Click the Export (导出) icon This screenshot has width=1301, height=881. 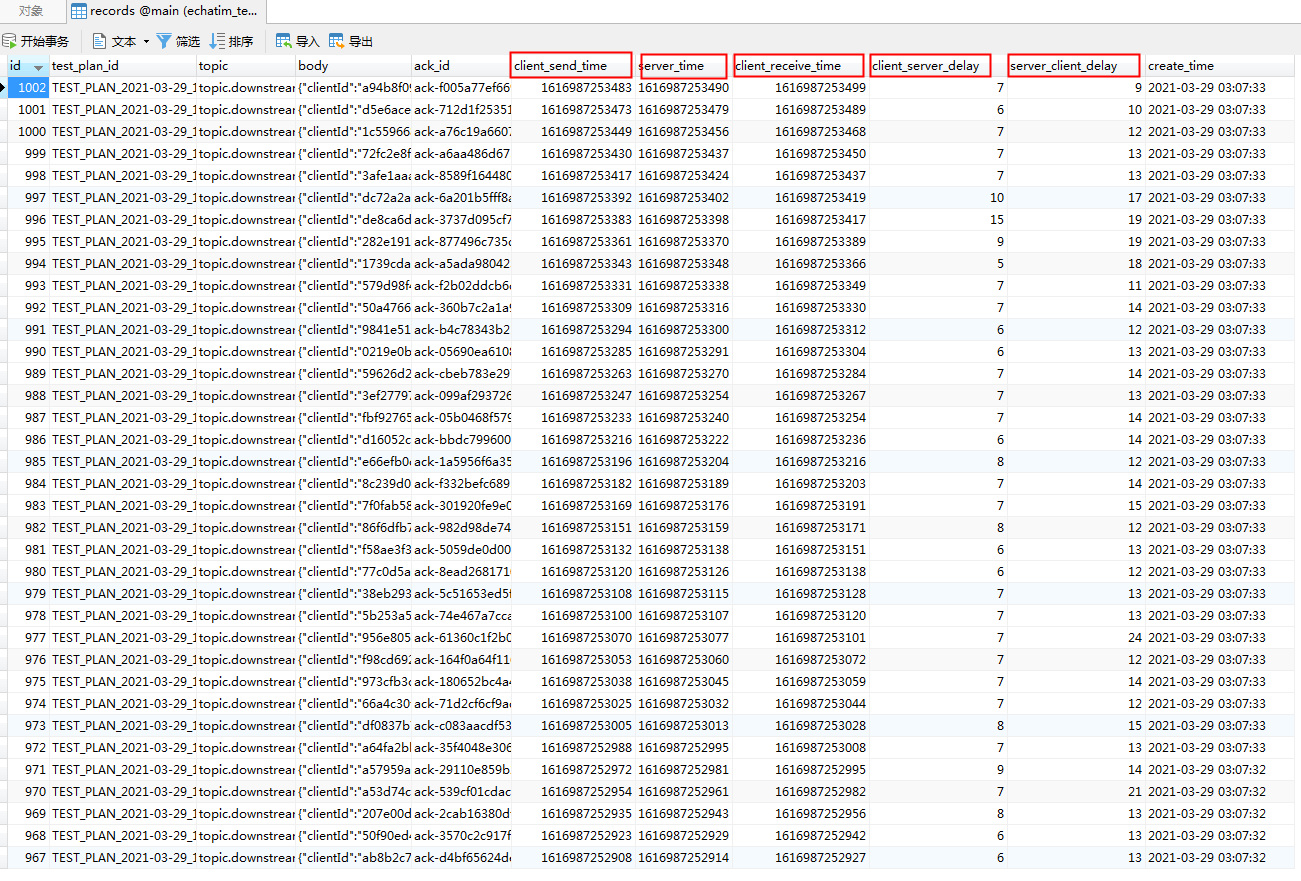coord(337,41)
